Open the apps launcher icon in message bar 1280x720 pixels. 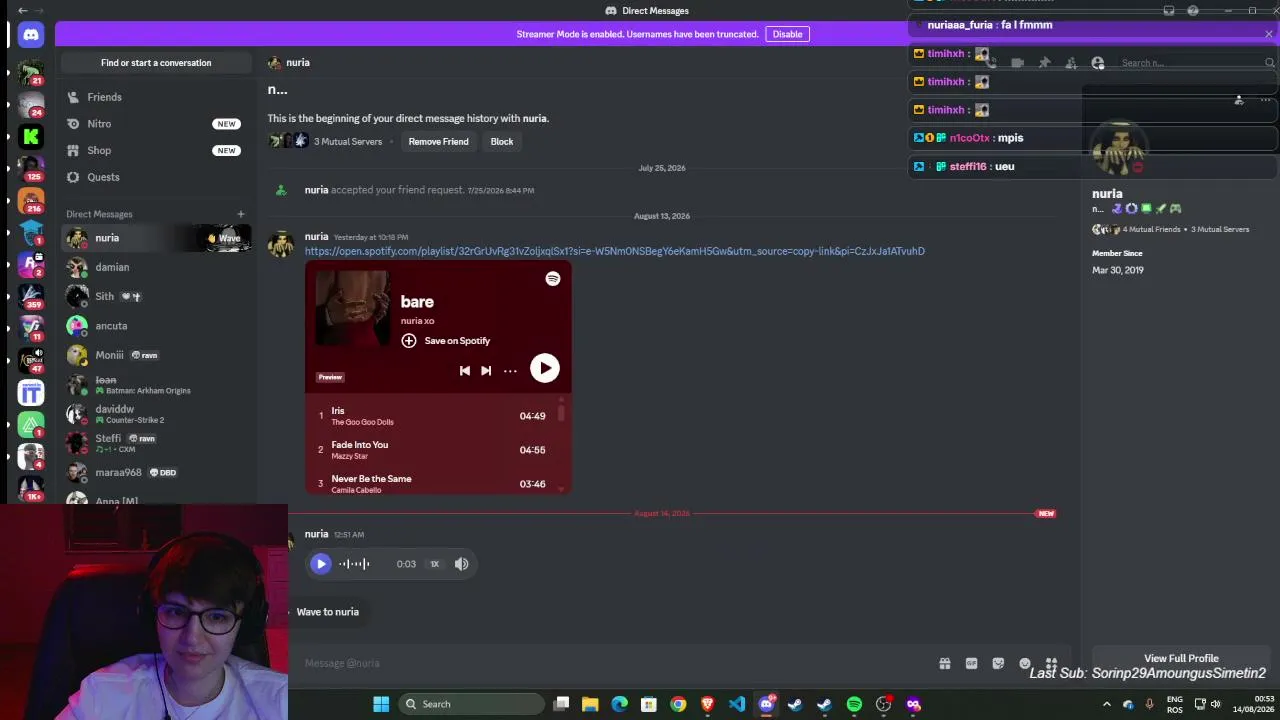point(1051,663)
